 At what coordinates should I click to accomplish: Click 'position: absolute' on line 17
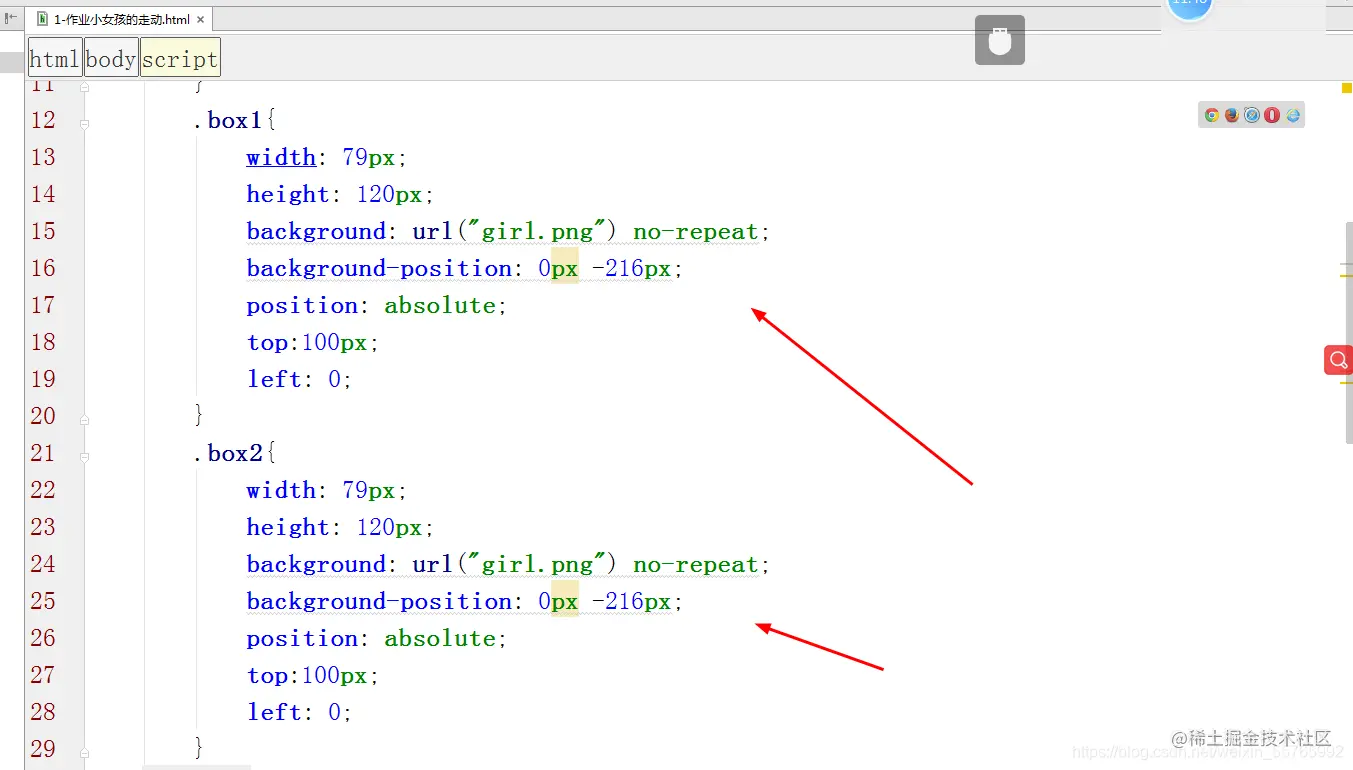(x=377, y=305)
